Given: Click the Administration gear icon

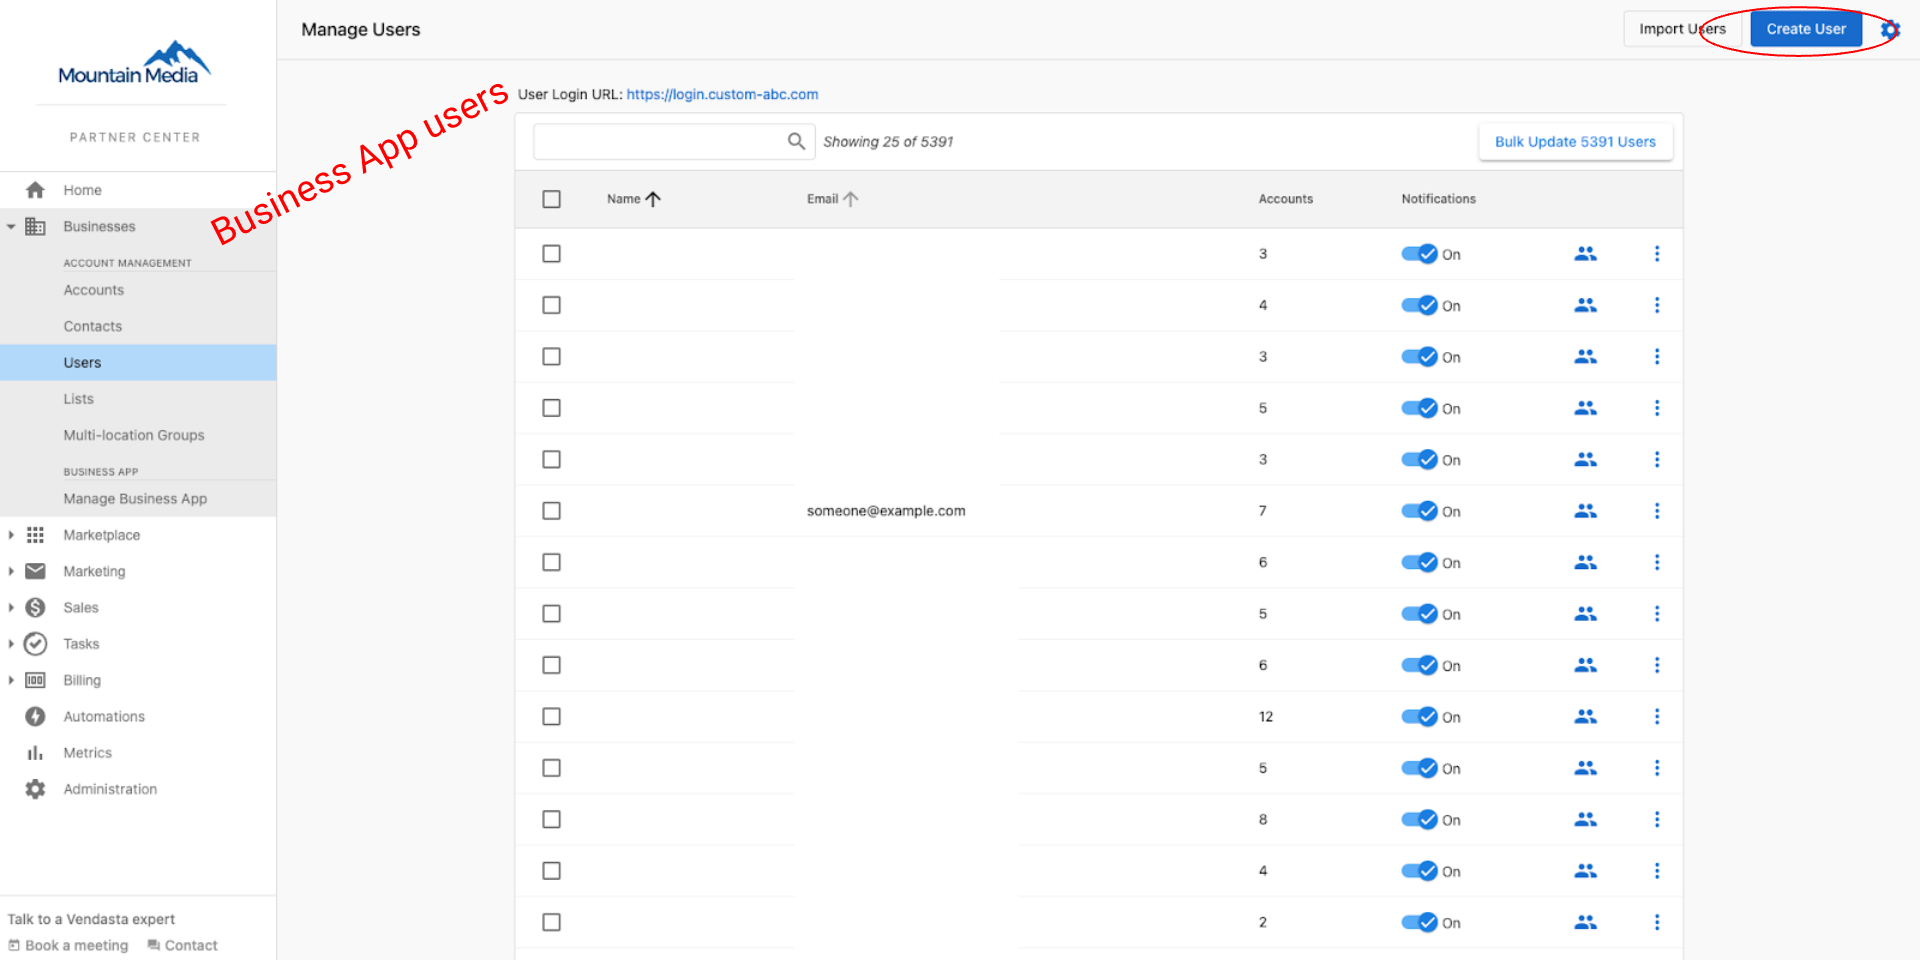Looking at the screenshot, I should pyautogui.click(x=35, y=789).
